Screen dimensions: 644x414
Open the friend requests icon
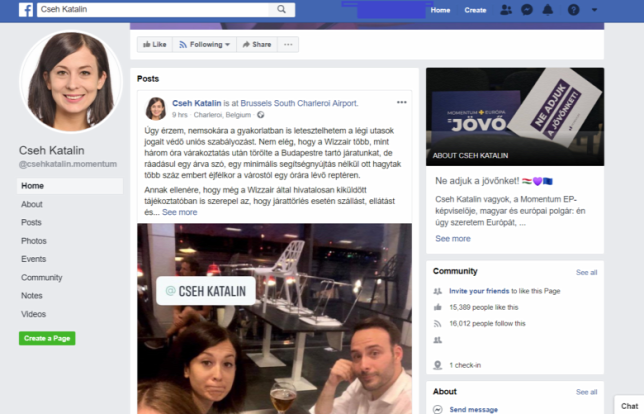click(506, 10)
